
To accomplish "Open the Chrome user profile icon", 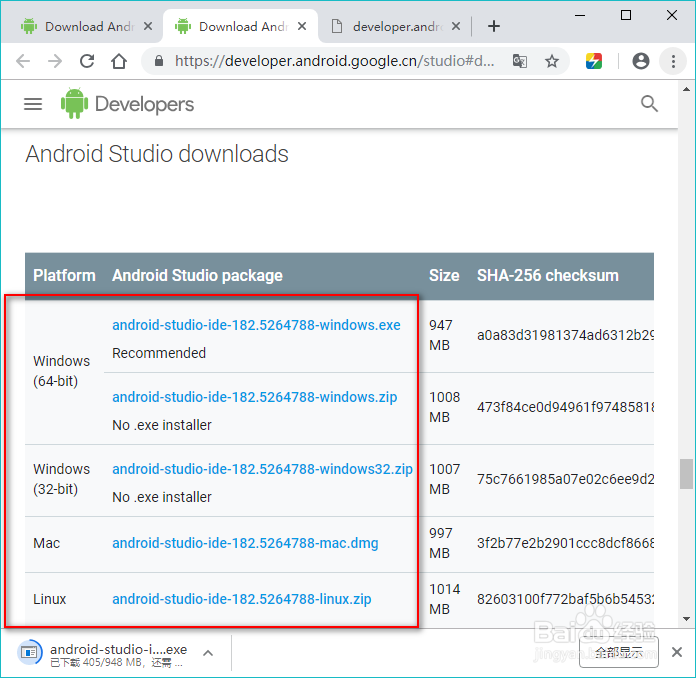I will [x=641, y=61].
